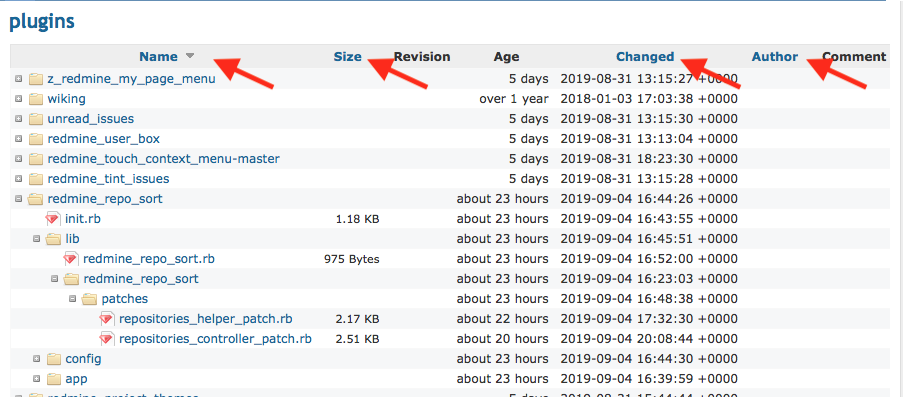Image resolution: width=903 pixels, height=397 pixels.
Task: Select the 975 Bytes size value
Action: [352, 259]
